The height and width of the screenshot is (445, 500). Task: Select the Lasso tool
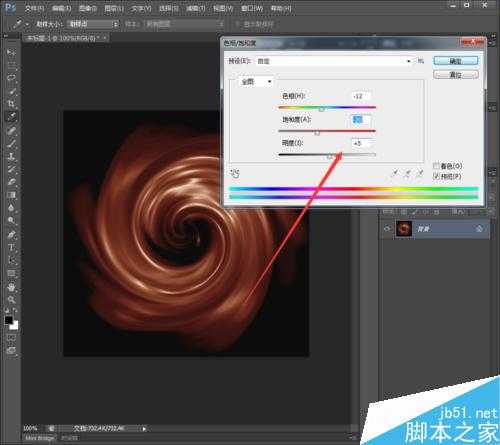coord(11,78)
